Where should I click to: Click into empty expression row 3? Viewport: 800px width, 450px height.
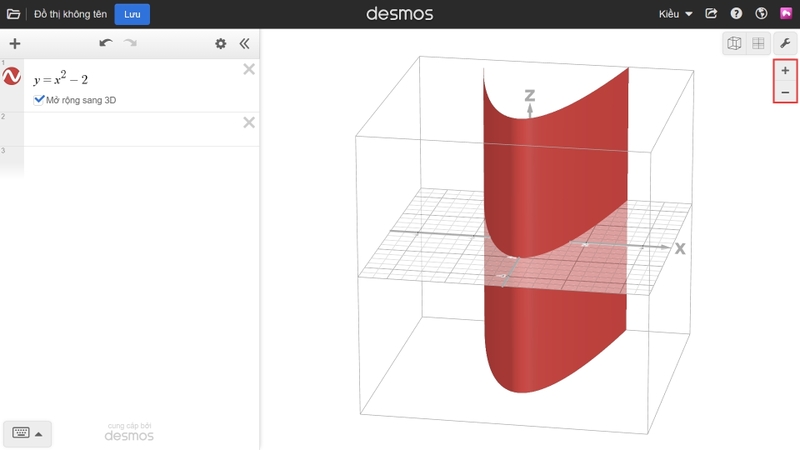141,162
